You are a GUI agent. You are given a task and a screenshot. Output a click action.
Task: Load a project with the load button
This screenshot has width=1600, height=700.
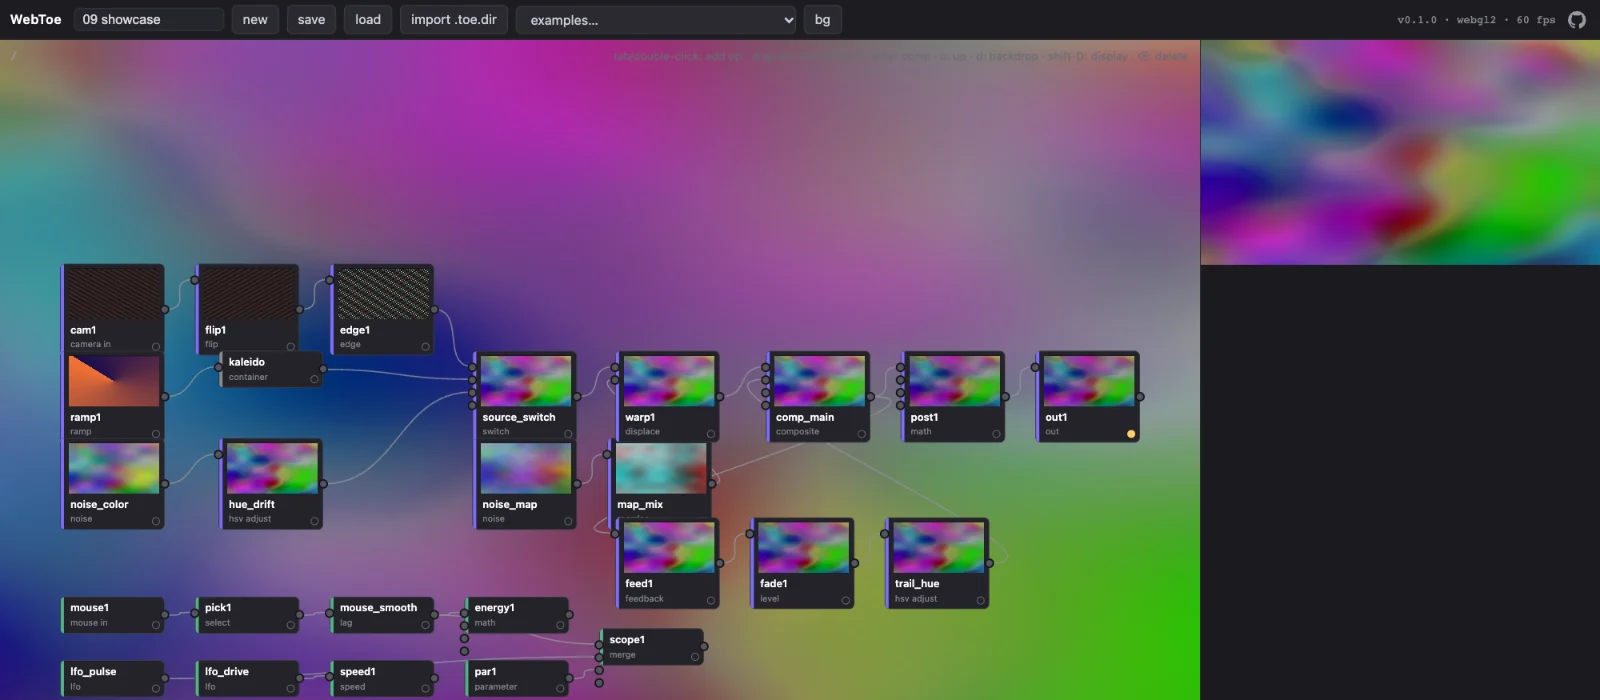[368, 19]
